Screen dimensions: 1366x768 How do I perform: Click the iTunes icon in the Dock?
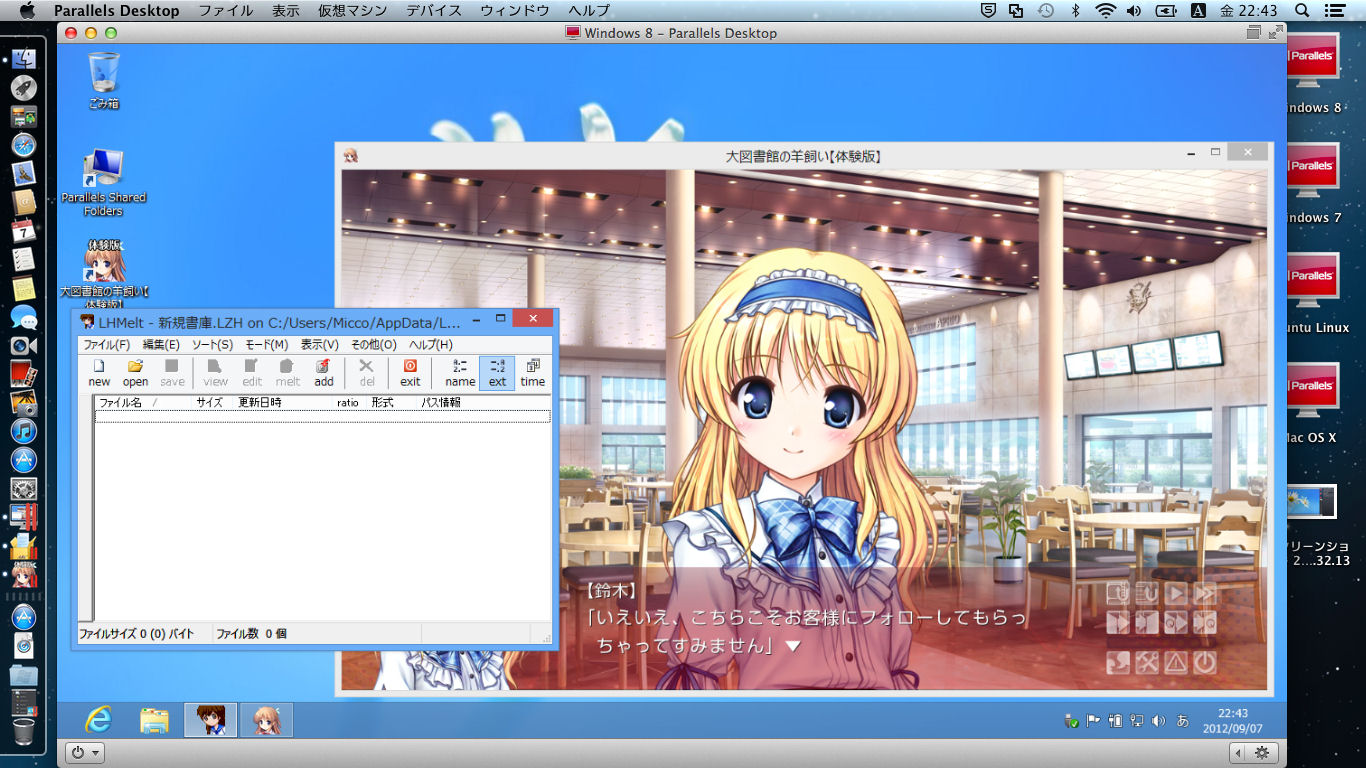coord(23,431)
